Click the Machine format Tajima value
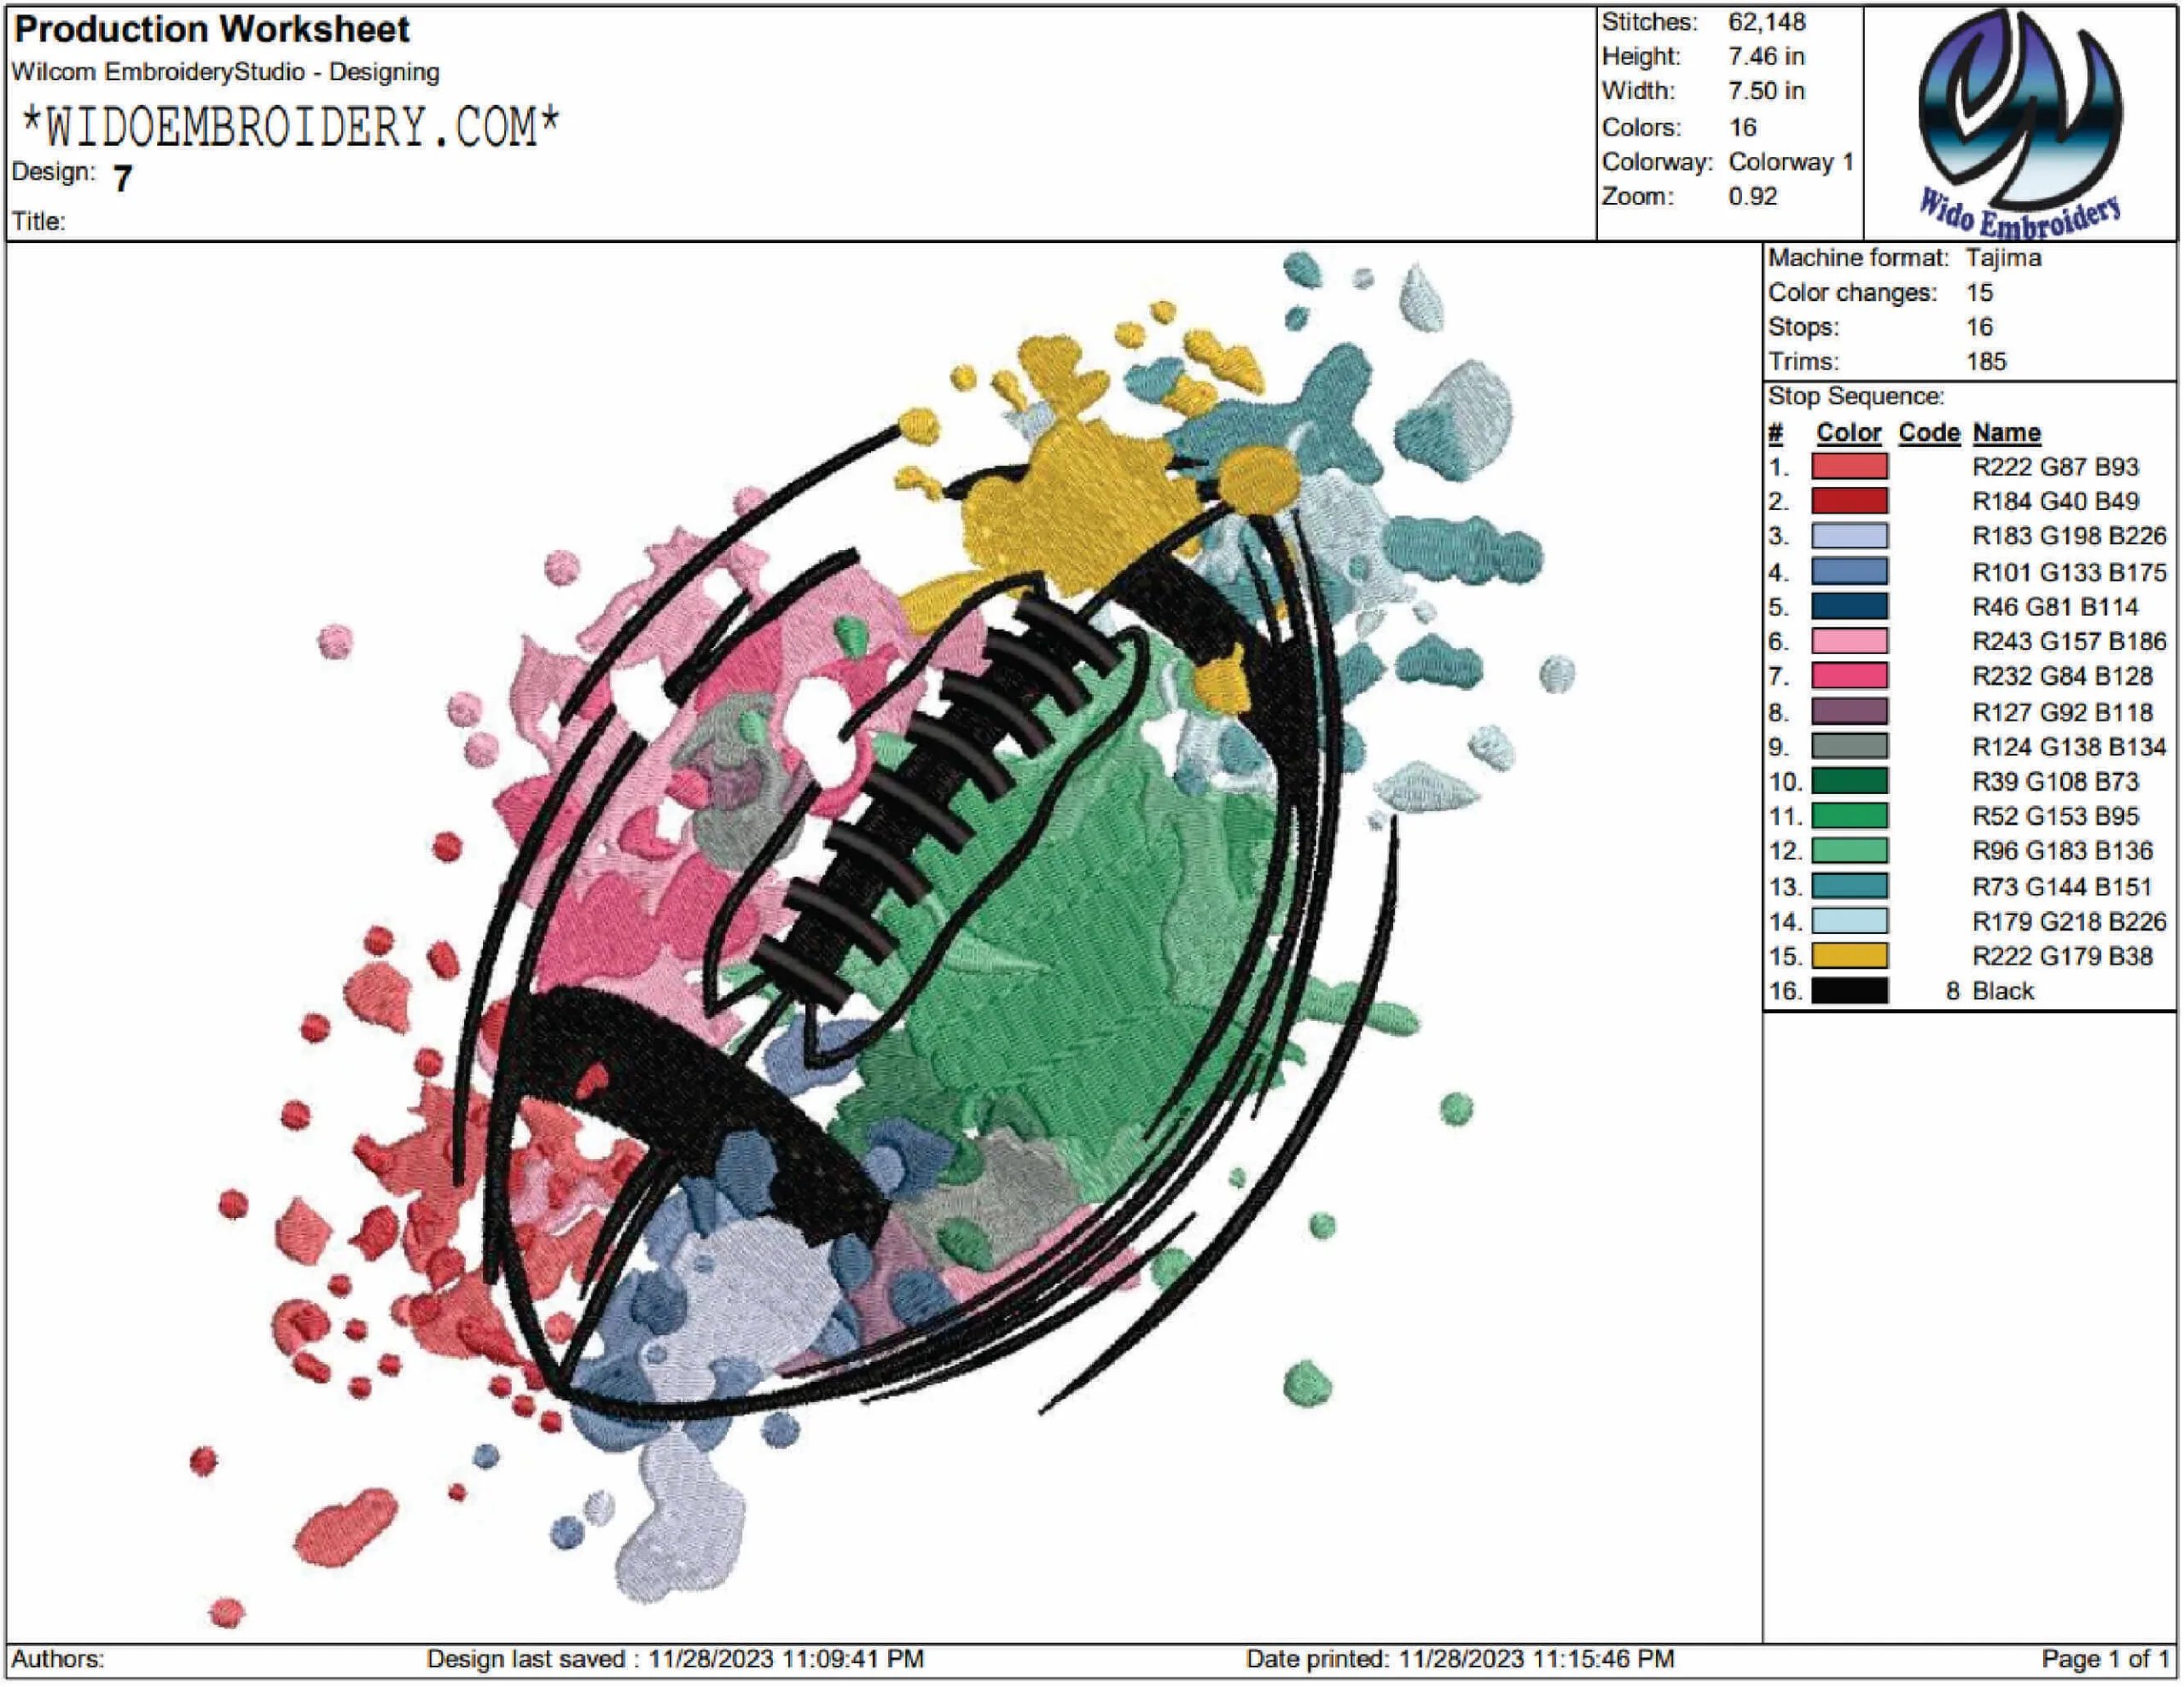2184x1687 pixels. (x=2003, y=258)
